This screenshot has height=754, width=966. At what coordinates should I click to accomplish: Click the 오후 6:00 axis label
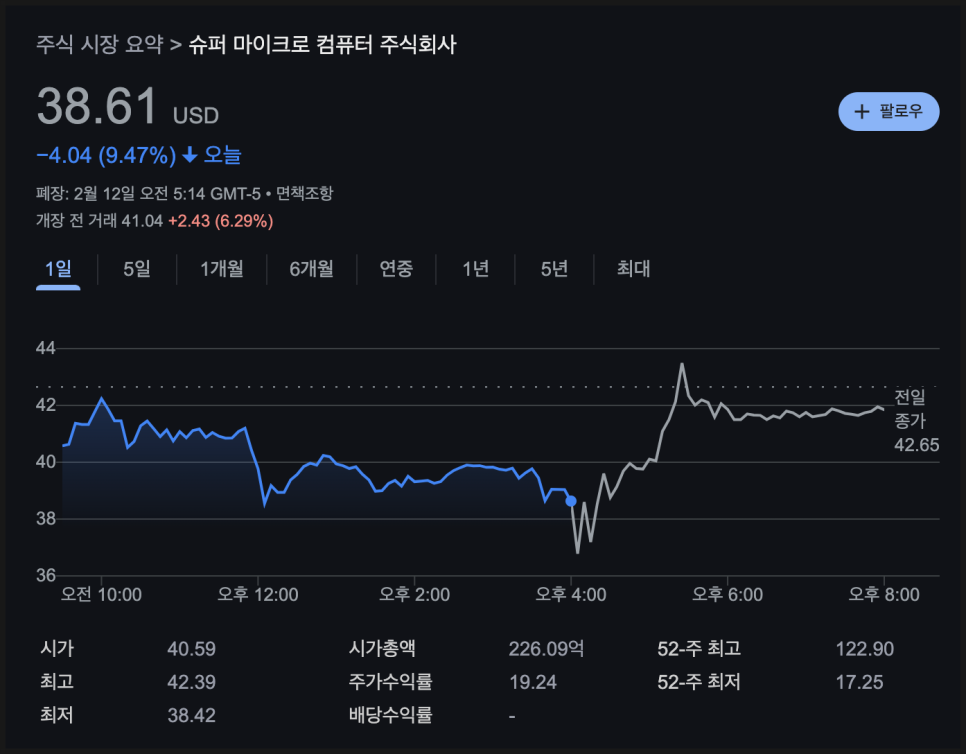(728, 594)
